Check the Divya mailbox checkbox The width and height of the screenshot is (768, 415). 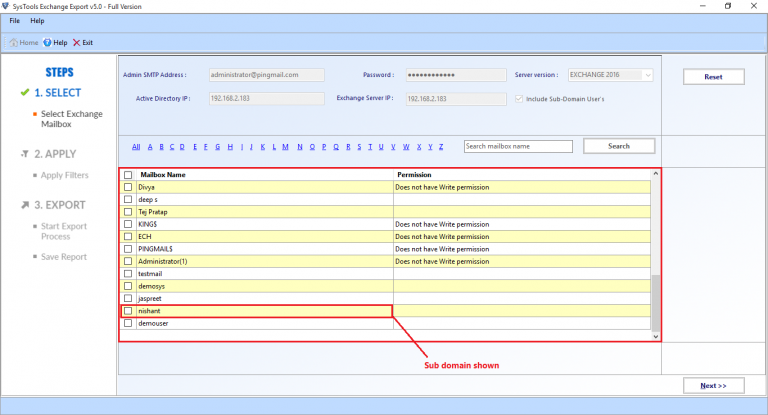click(128, 187)
